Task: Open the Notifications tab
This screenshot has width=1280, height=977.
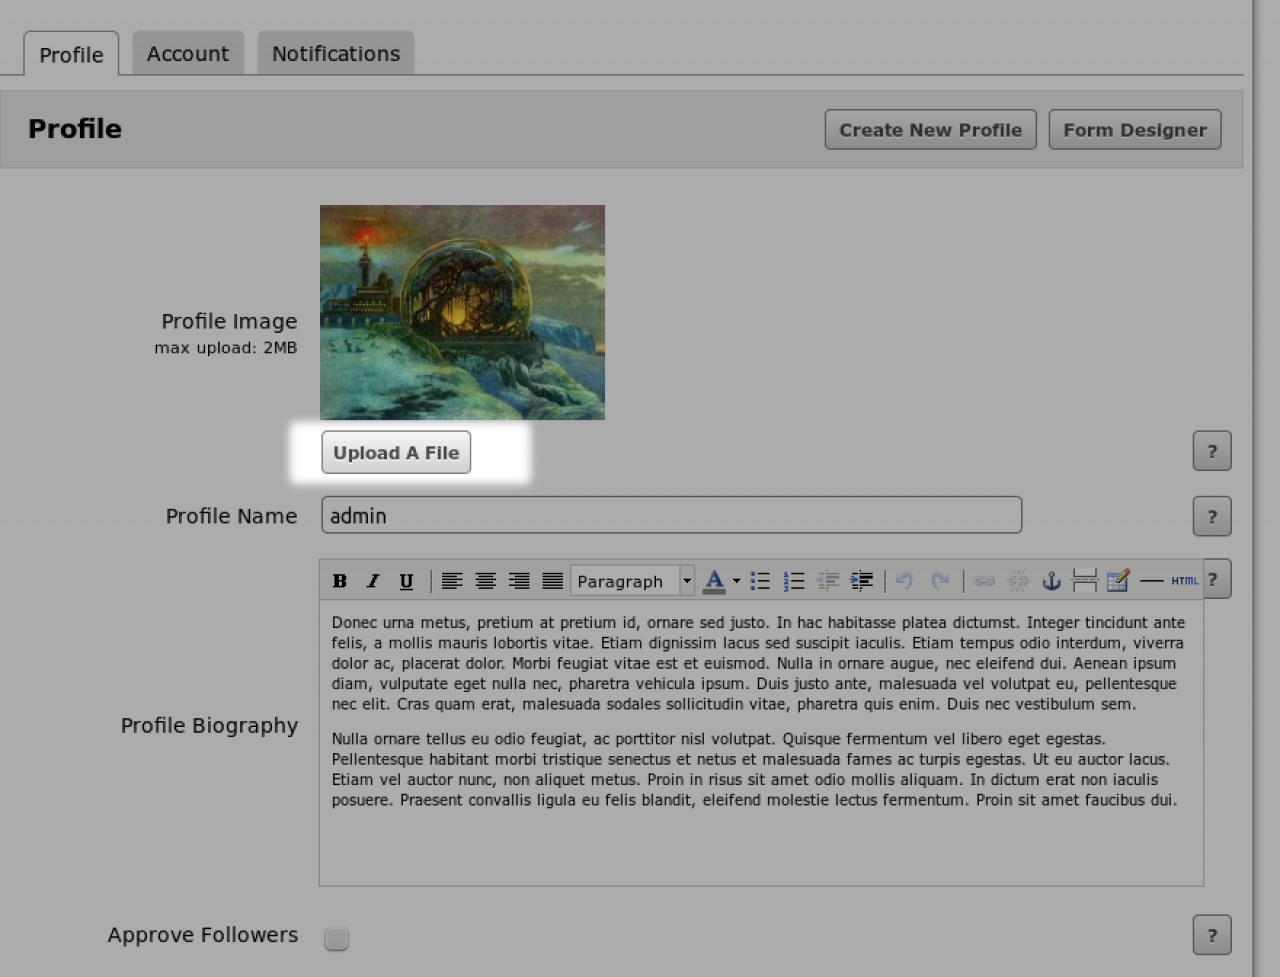Action: coord(336,54)
